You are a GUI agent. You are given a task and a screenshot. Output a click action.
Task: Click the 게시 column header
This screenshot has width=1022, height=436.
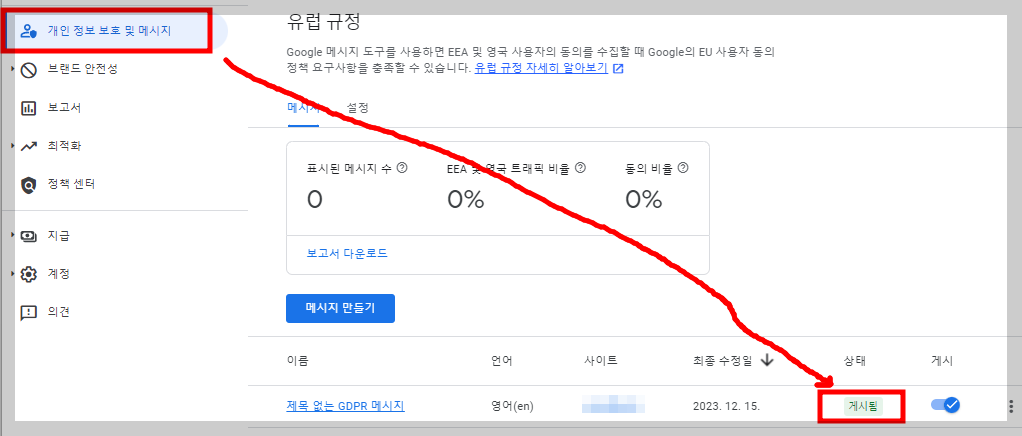942,360
